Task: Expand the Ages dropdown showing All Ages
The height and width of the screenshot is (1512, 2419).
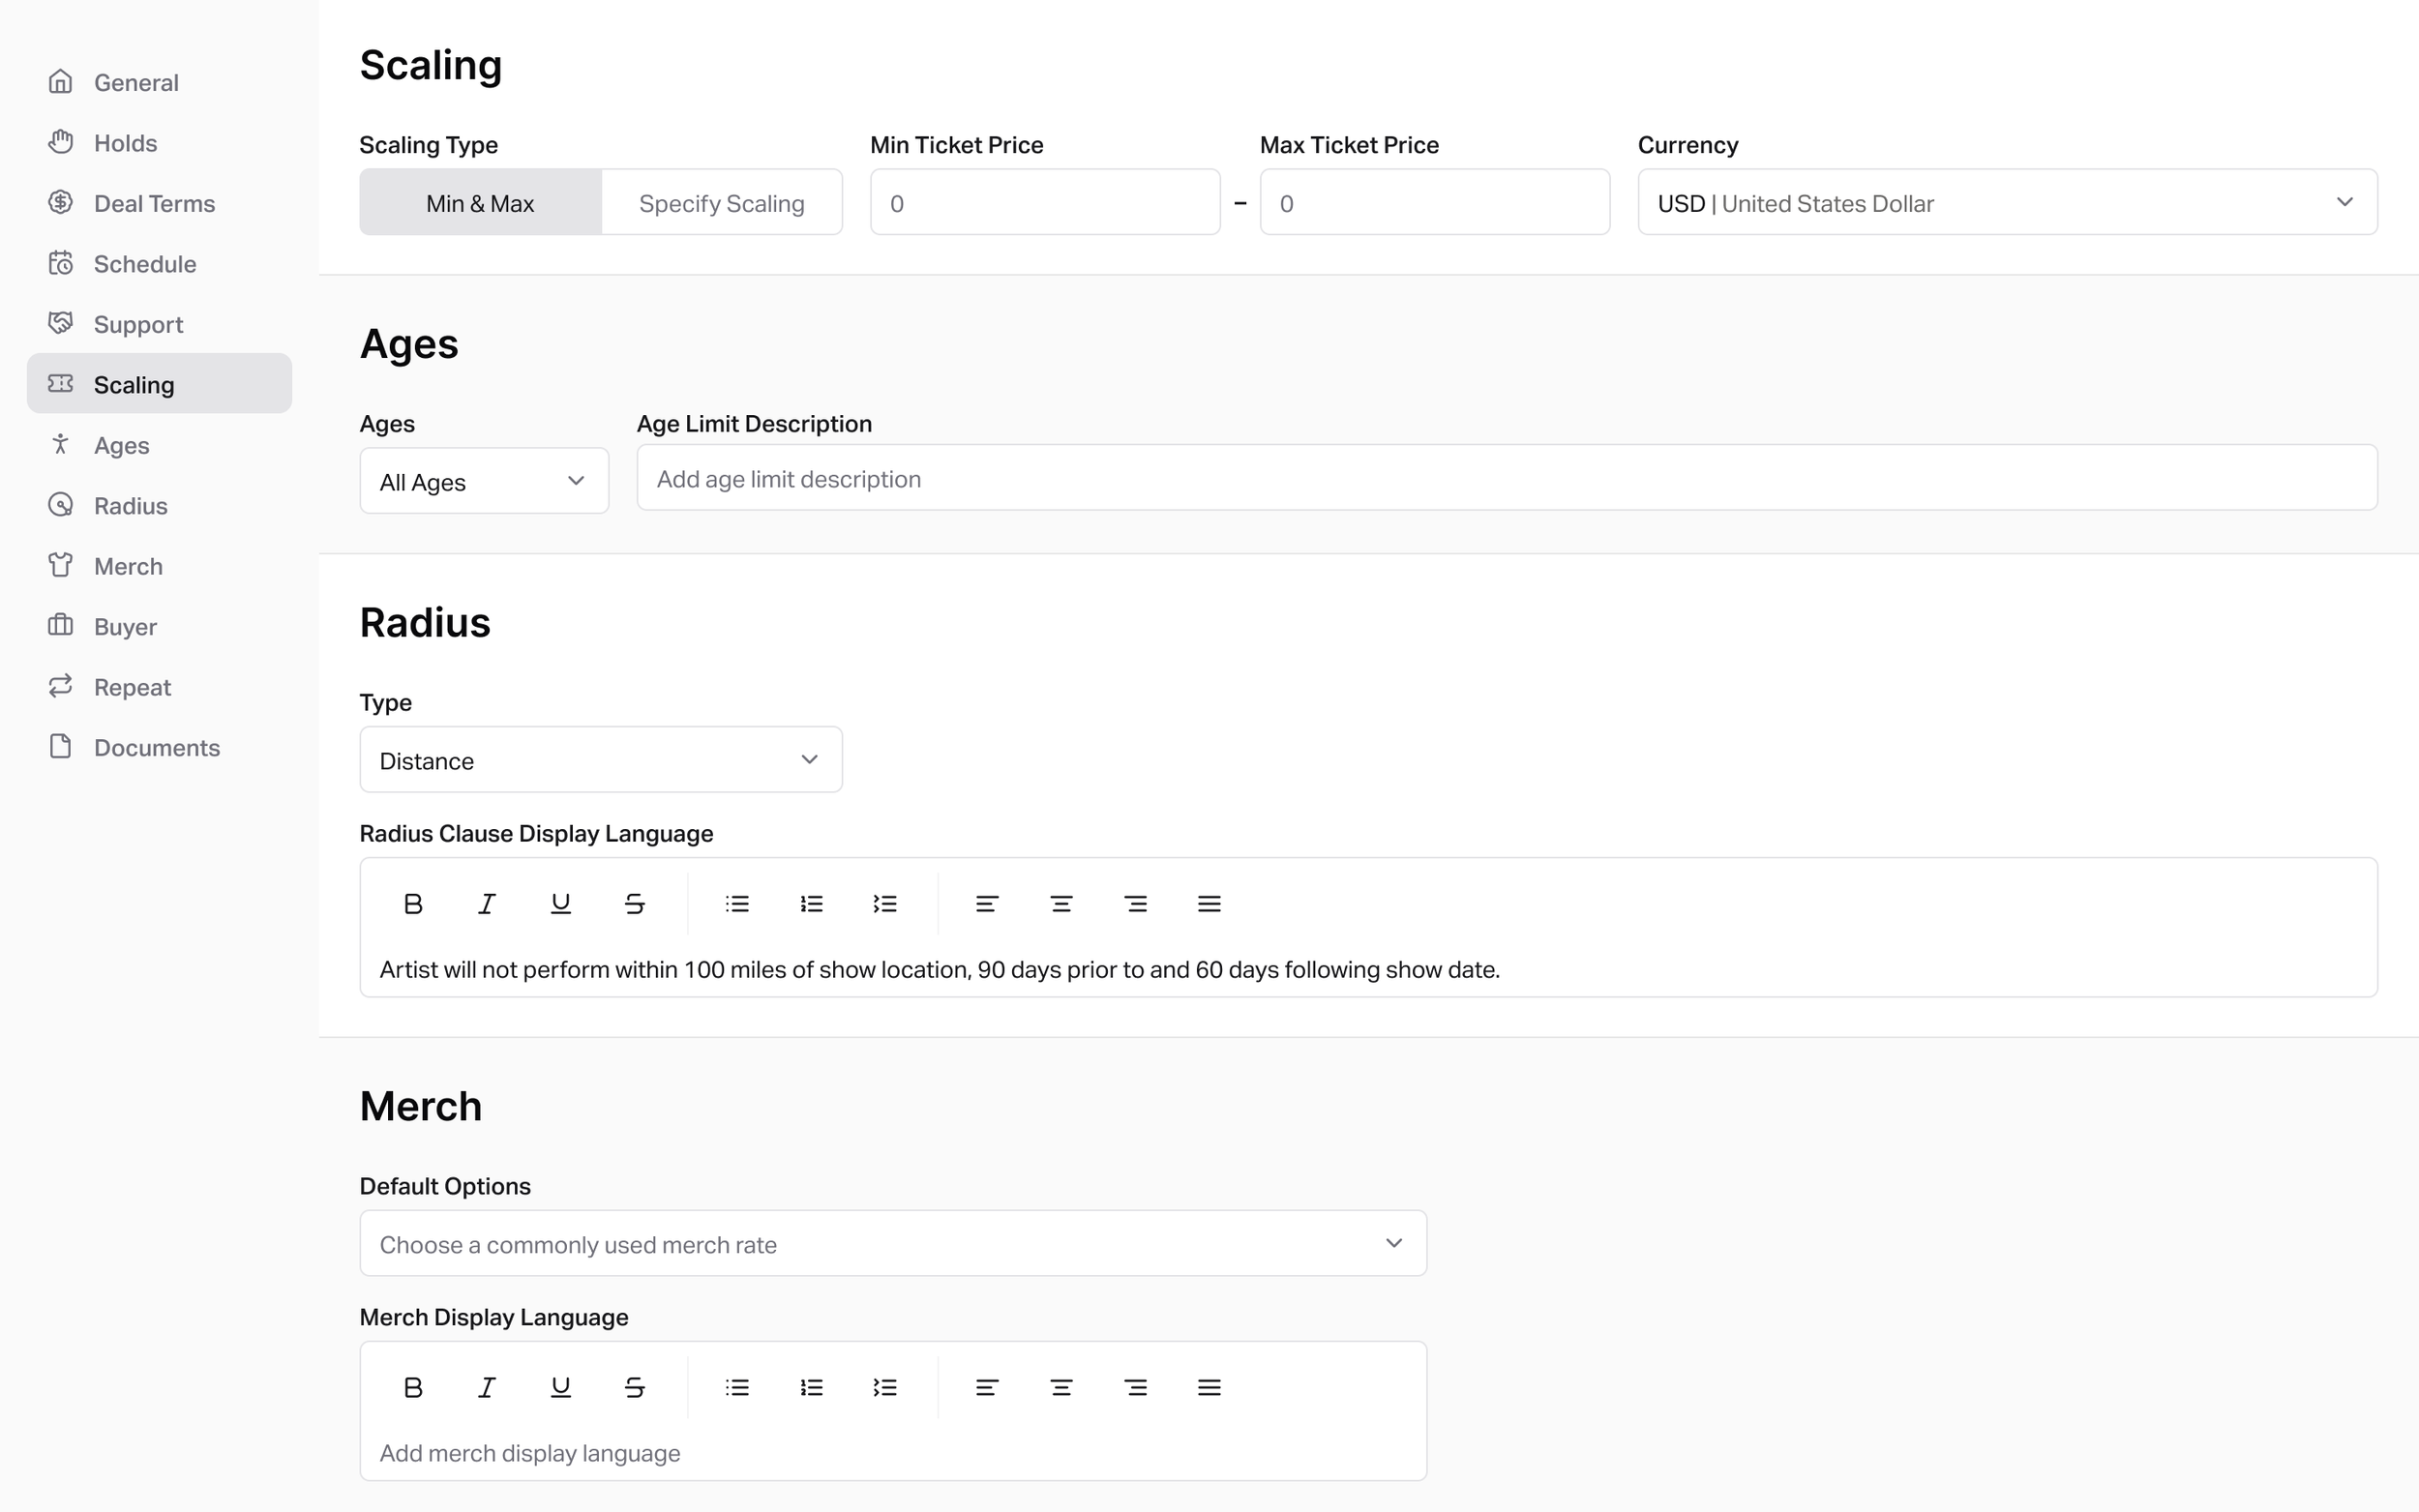Action: pos(483,480)
